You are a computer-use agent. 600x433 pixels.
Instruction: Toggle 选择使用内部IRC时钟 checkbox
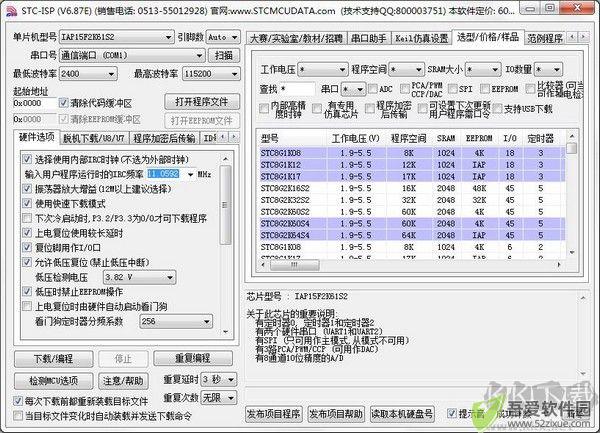click(27, 159)
